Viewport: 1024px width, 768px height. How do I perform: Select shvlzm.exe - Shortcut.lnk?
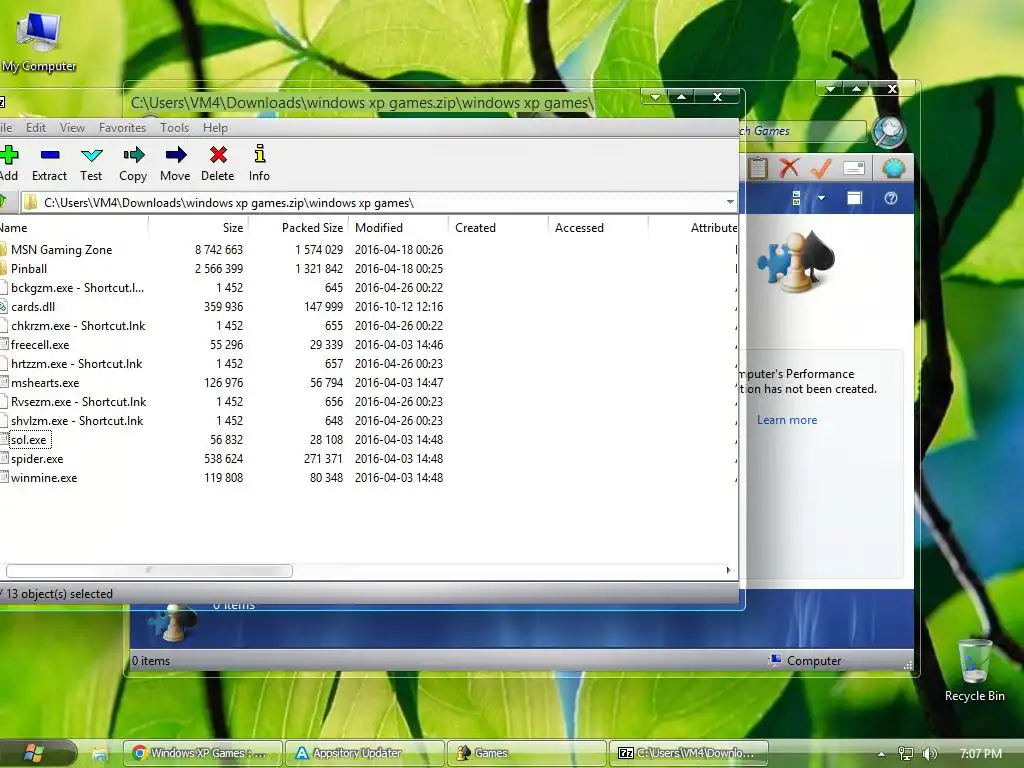tap(77, 420)
